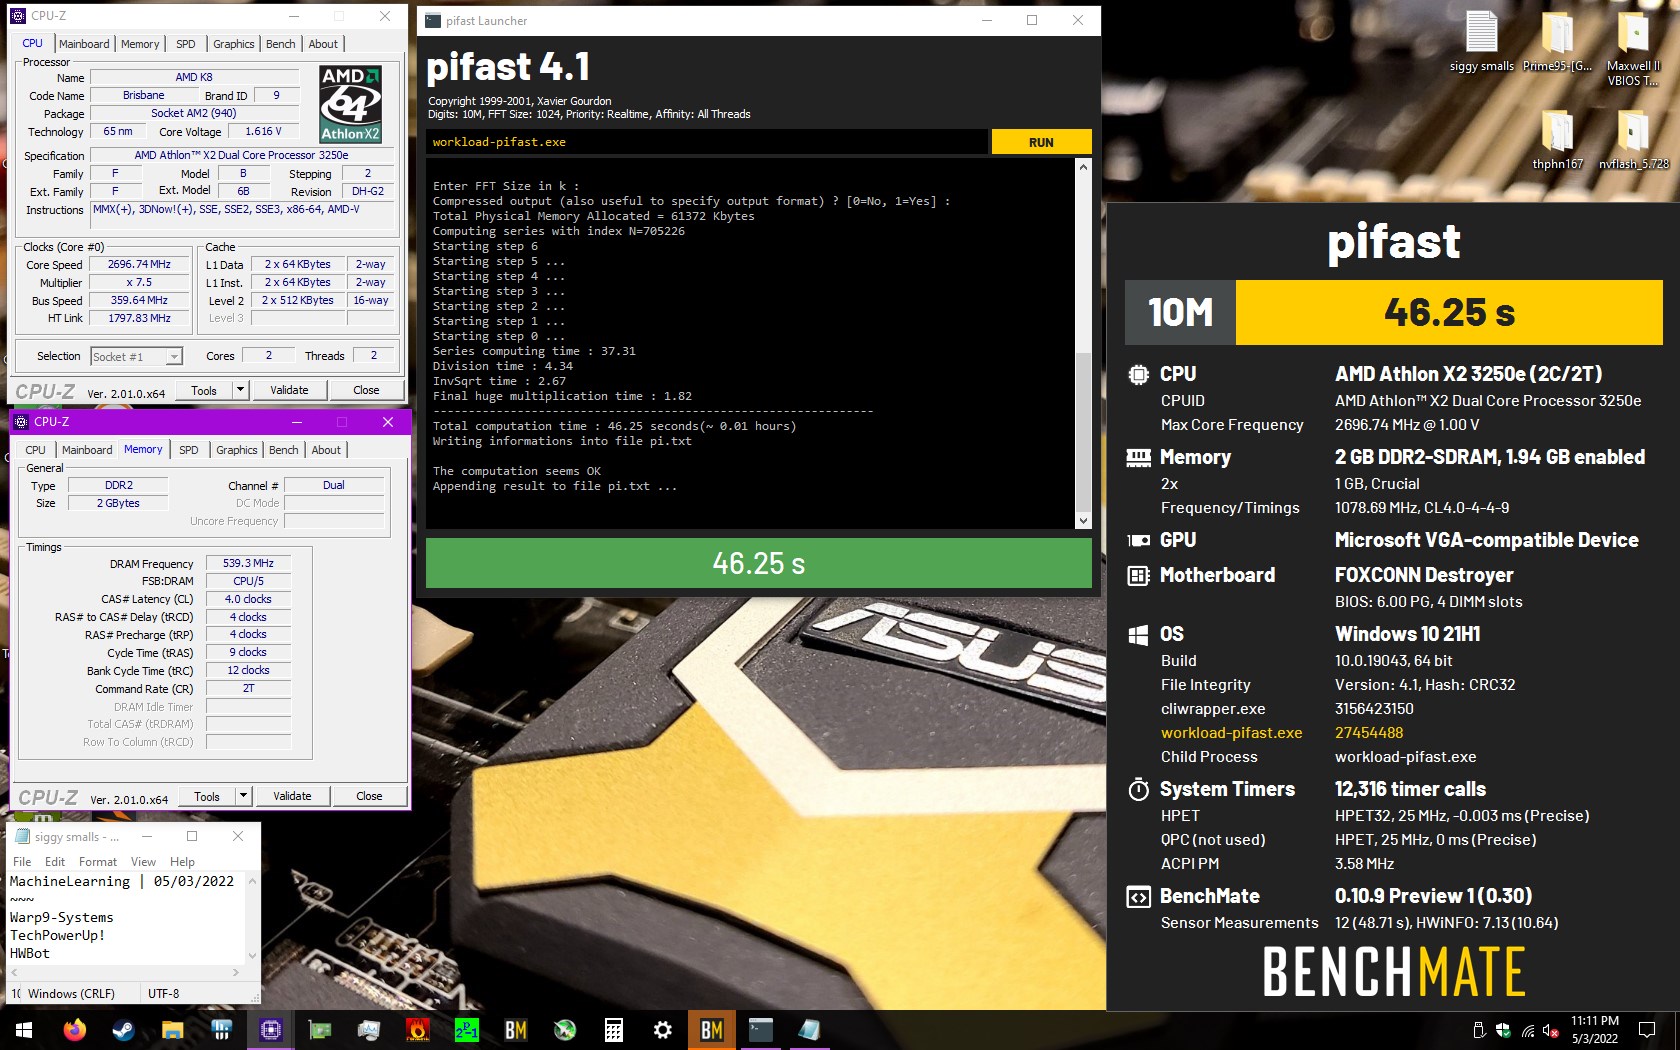The image size is (1680, 1050).
Task: Open the Notepad Help menu
Action: click(183, 862)
